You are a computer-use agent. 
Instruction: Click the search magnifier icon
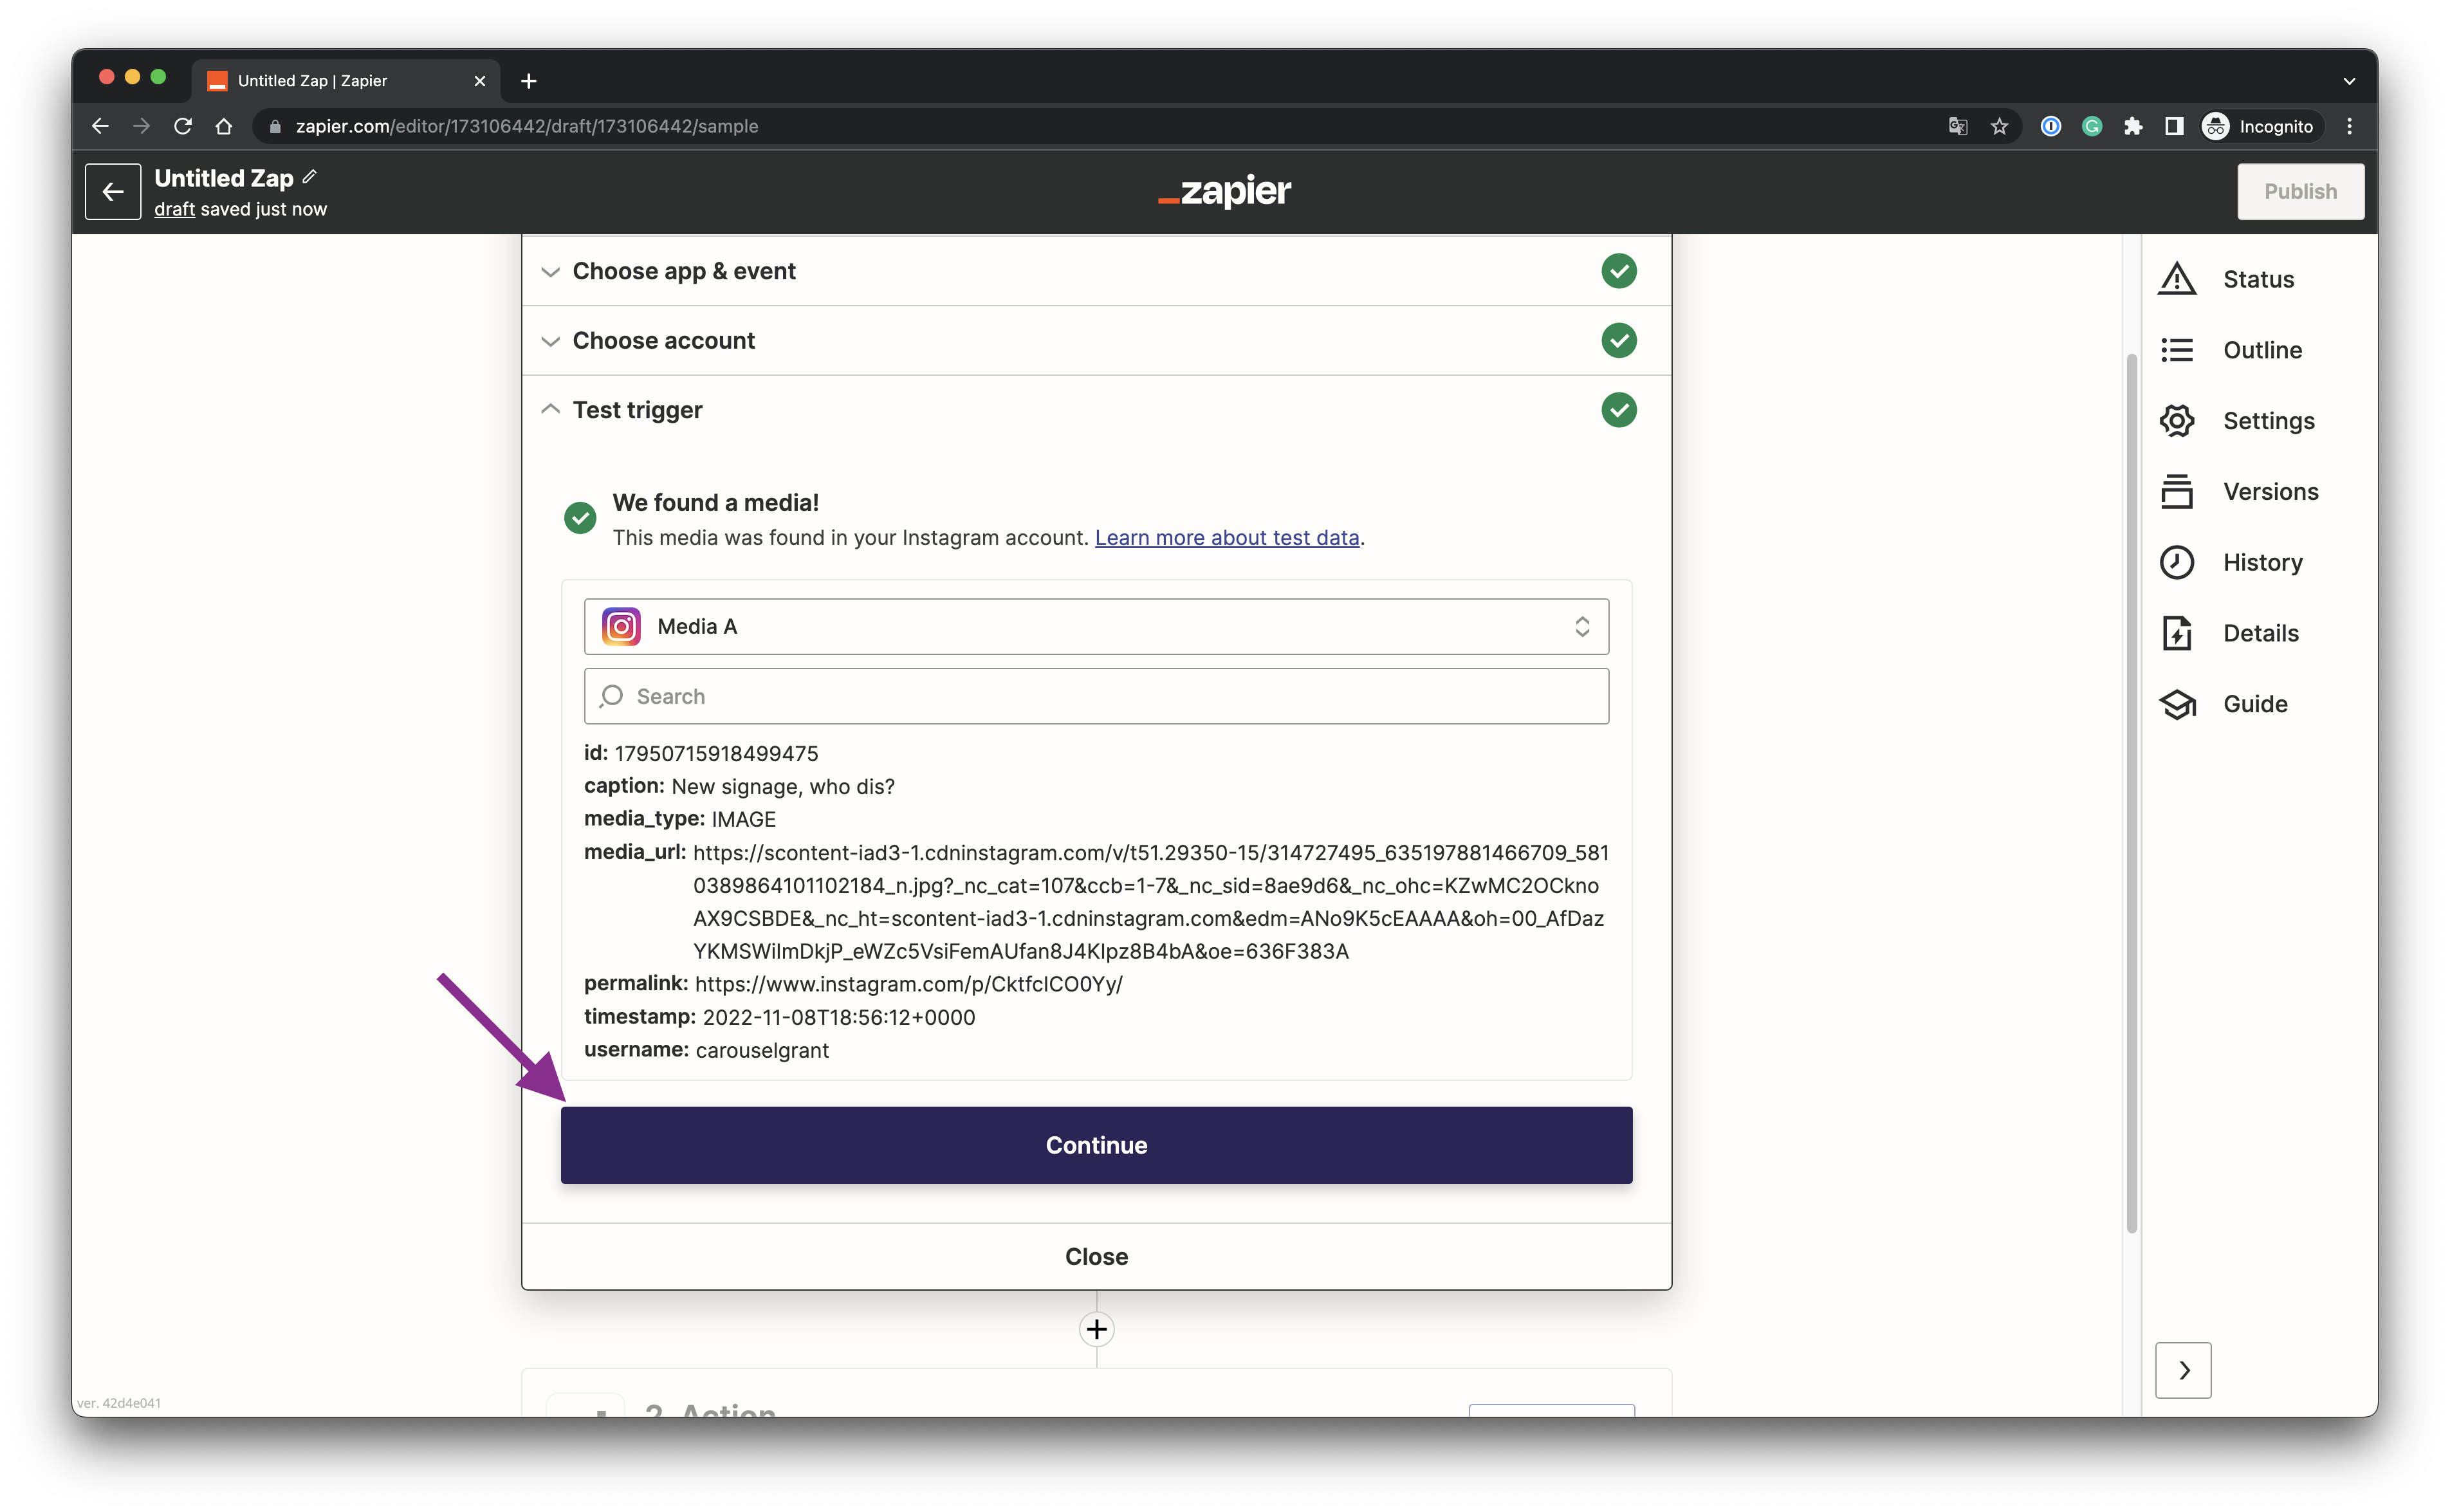pos(611,696)
